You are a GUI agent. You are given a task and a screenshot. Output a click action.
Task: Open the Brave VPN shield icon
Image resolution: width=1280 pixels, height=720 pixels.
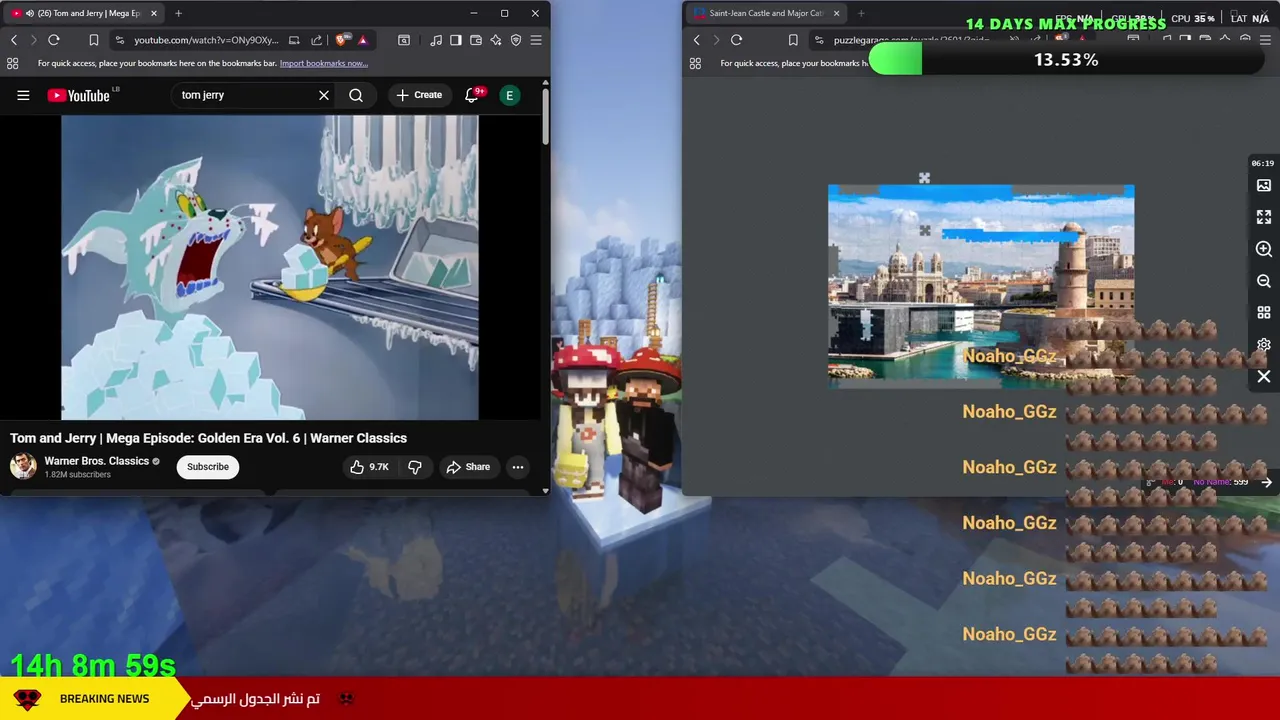(x=516, y=40)
